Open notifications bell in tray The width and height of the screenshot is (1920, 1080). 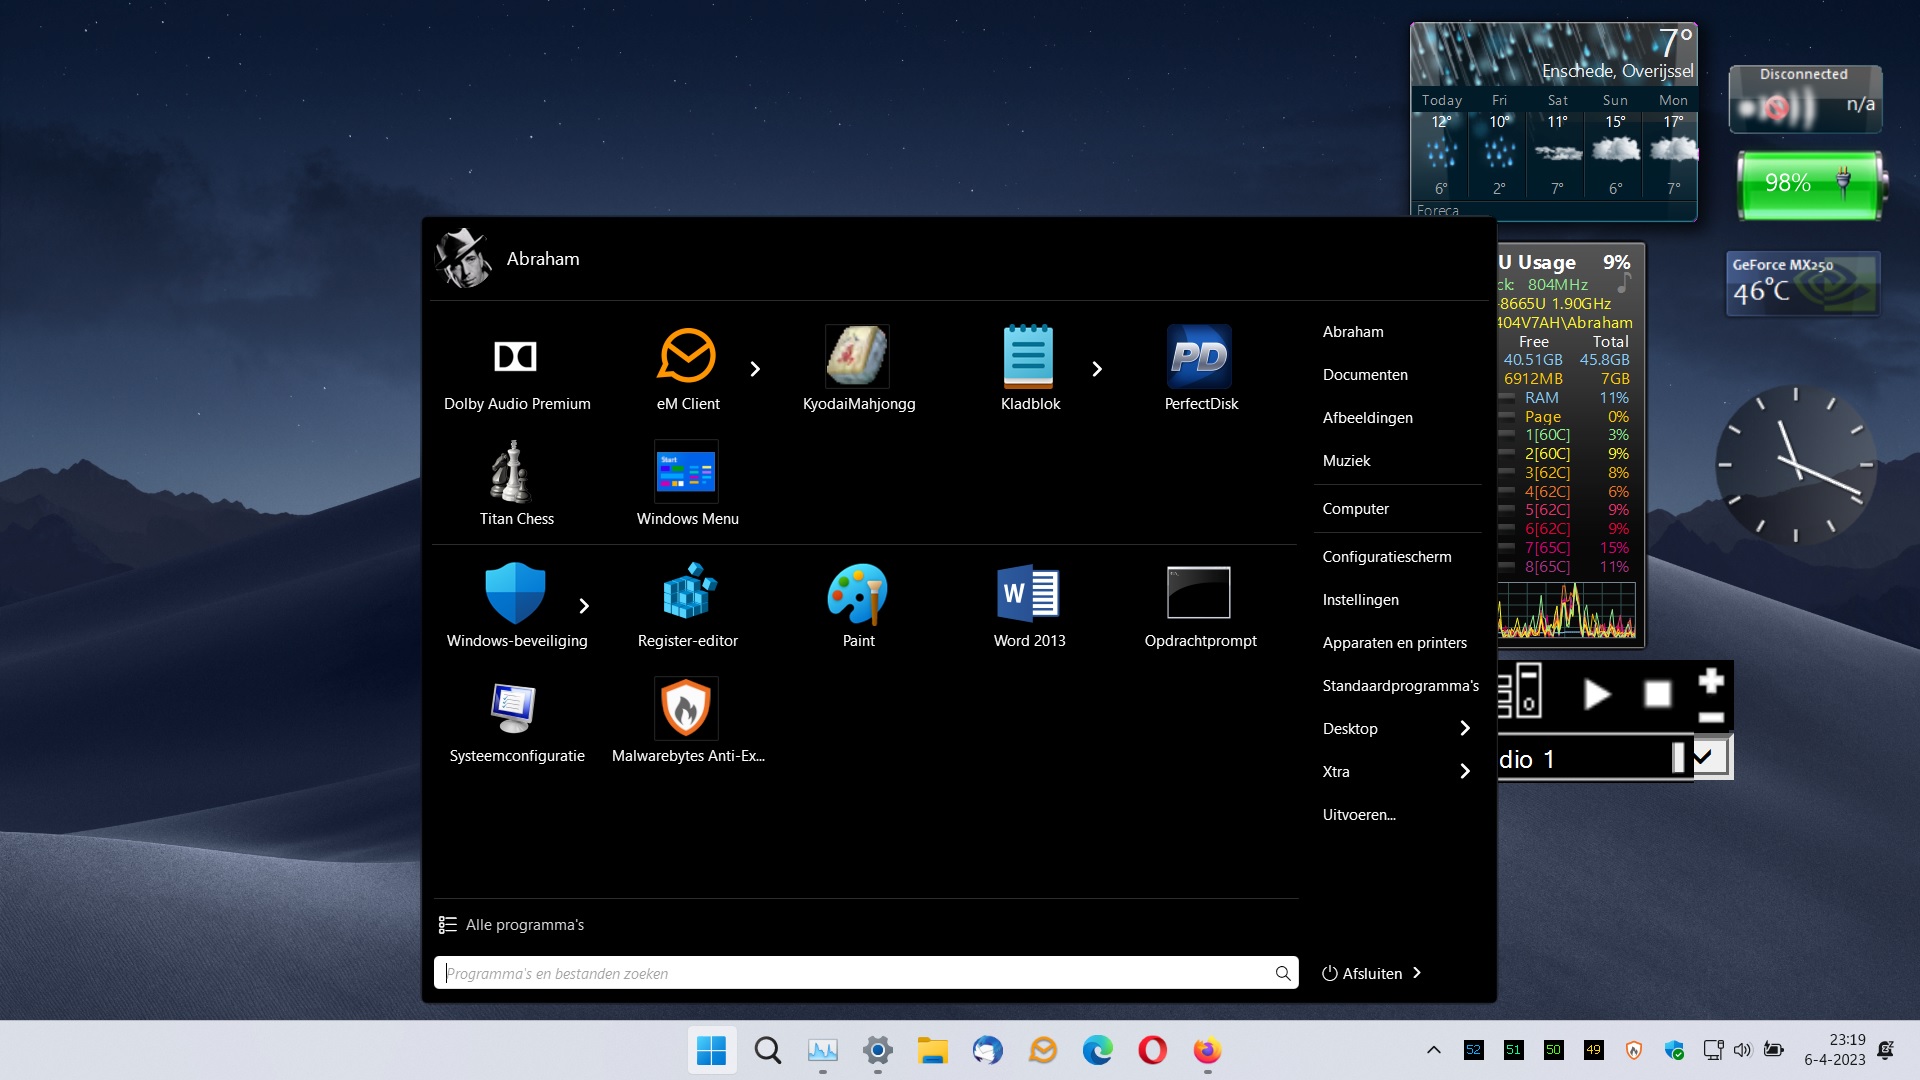(1885, 1050)
